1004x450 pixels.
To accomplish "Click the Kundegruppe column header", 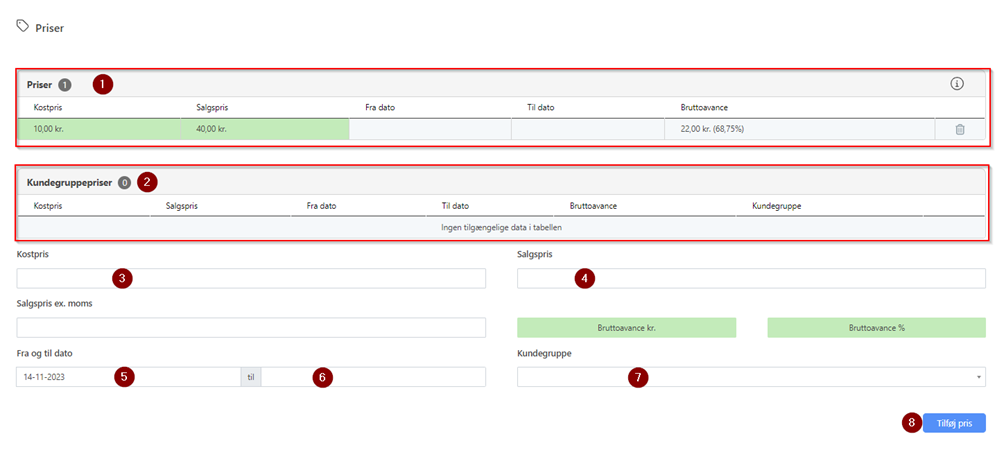I will coord(775,206).
